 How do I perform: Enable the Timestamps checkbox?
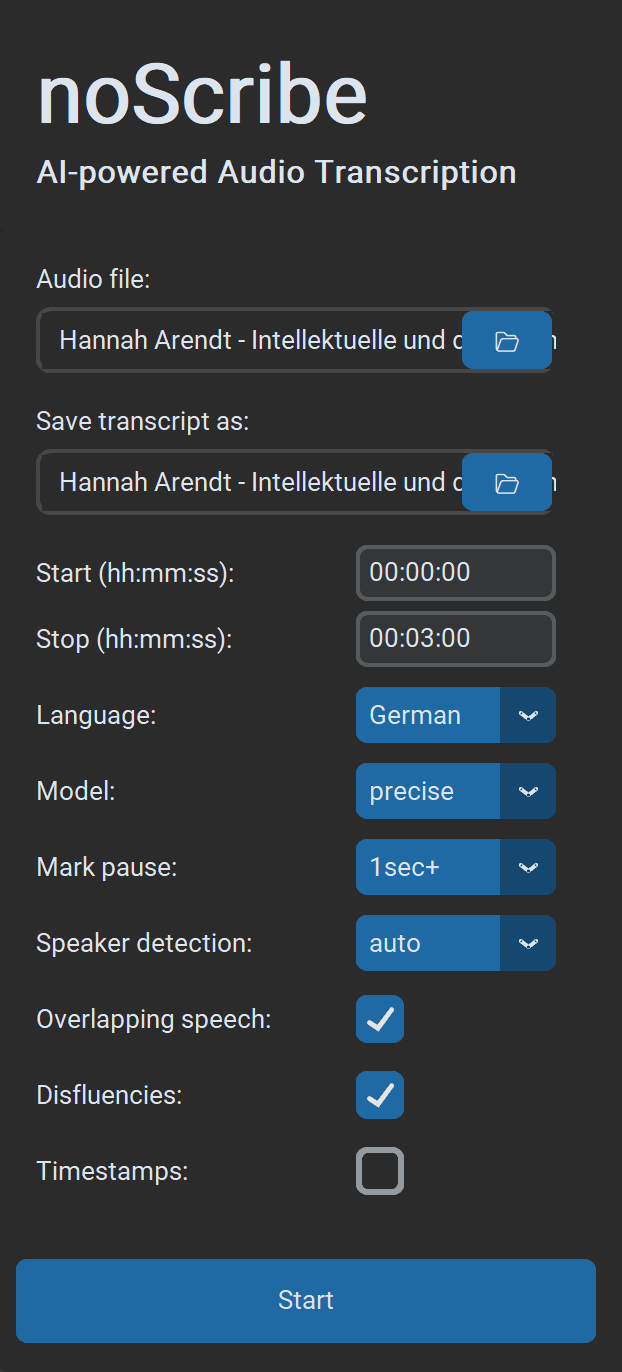[x=379, y=1171]
